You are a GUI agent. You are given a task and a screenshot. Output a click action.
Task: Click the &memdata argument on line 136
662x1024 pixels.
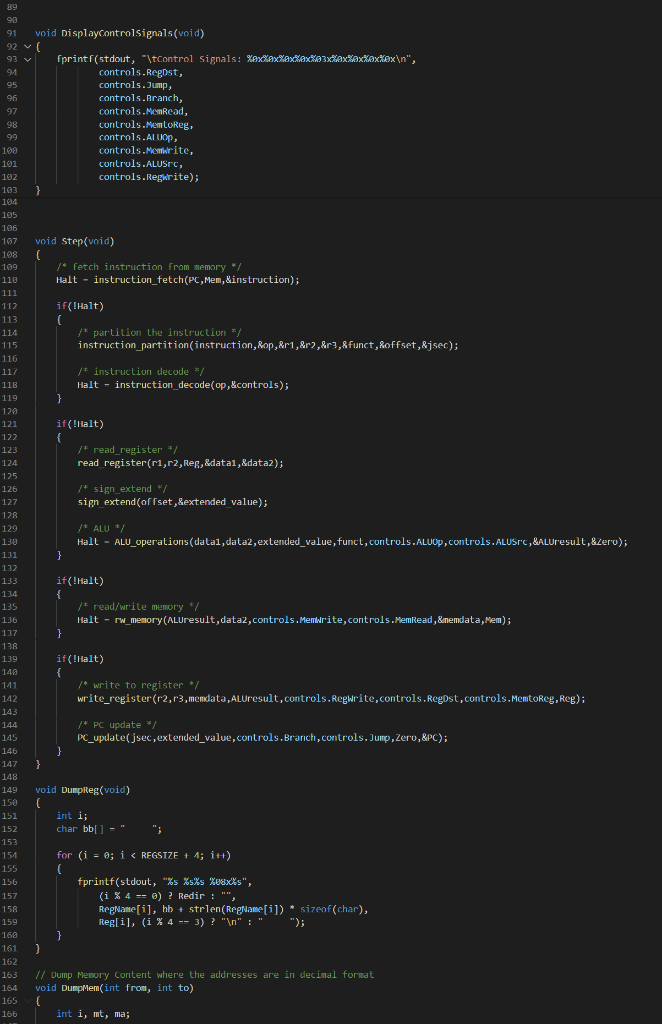click(458, 620)
